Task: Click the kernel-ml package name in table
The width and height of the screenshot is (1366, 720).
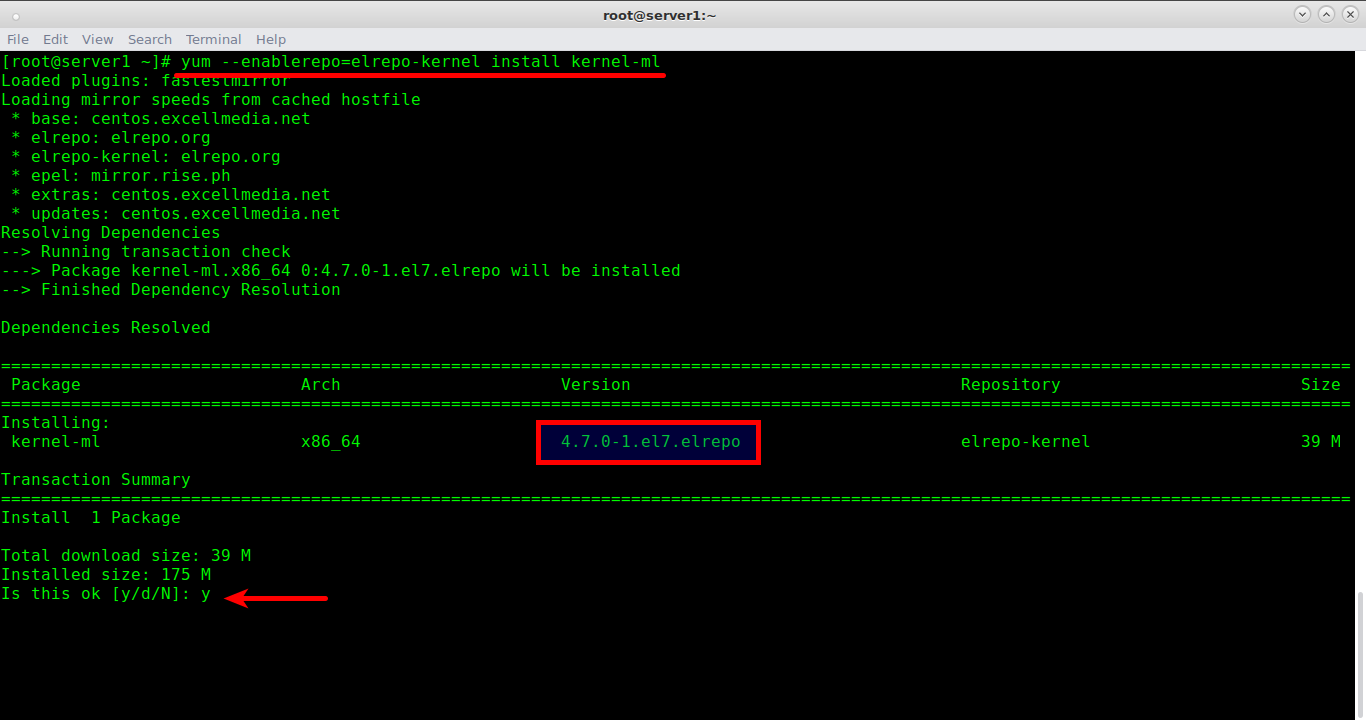Action: point(56,442)
